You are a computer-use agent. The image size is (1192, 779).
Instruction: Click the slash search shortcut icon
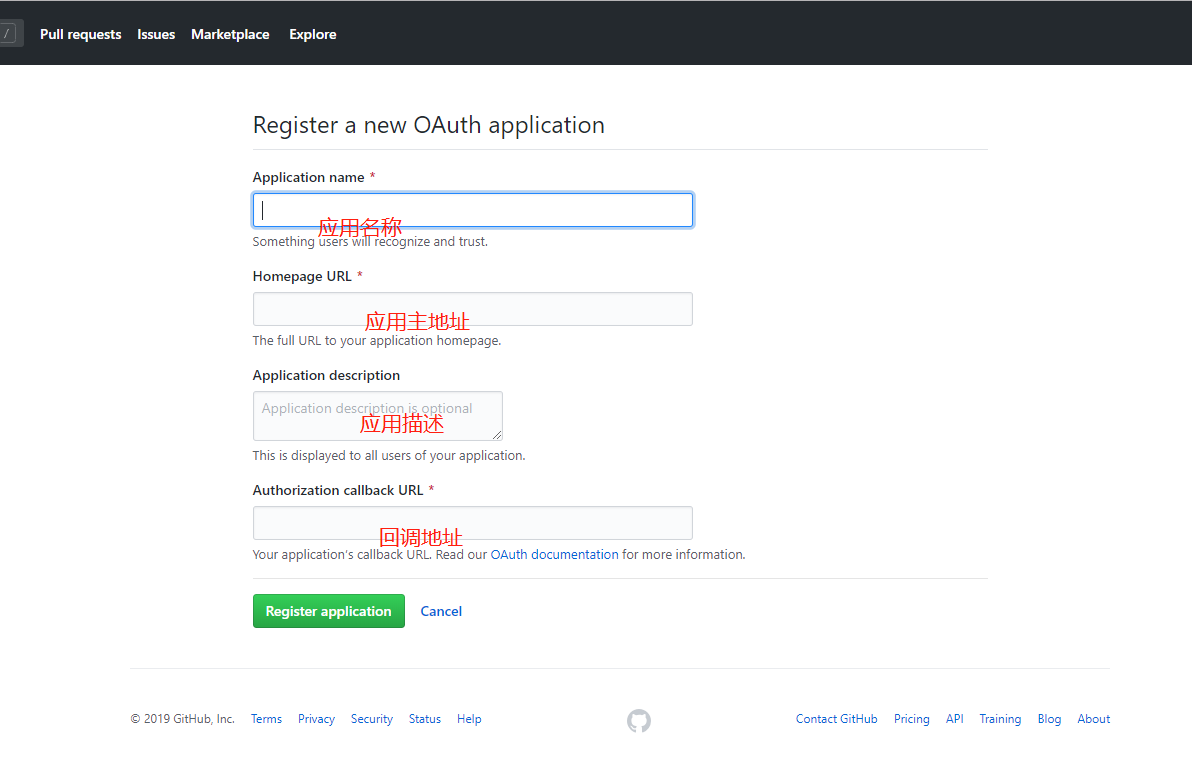point(8,33)
